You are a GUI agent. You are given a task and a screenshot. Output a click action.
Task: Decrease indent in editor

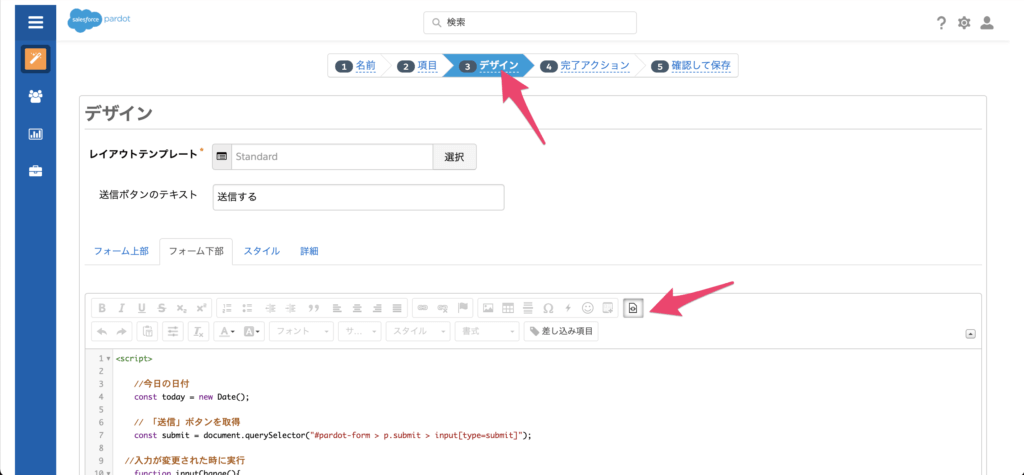coord(270,308)
